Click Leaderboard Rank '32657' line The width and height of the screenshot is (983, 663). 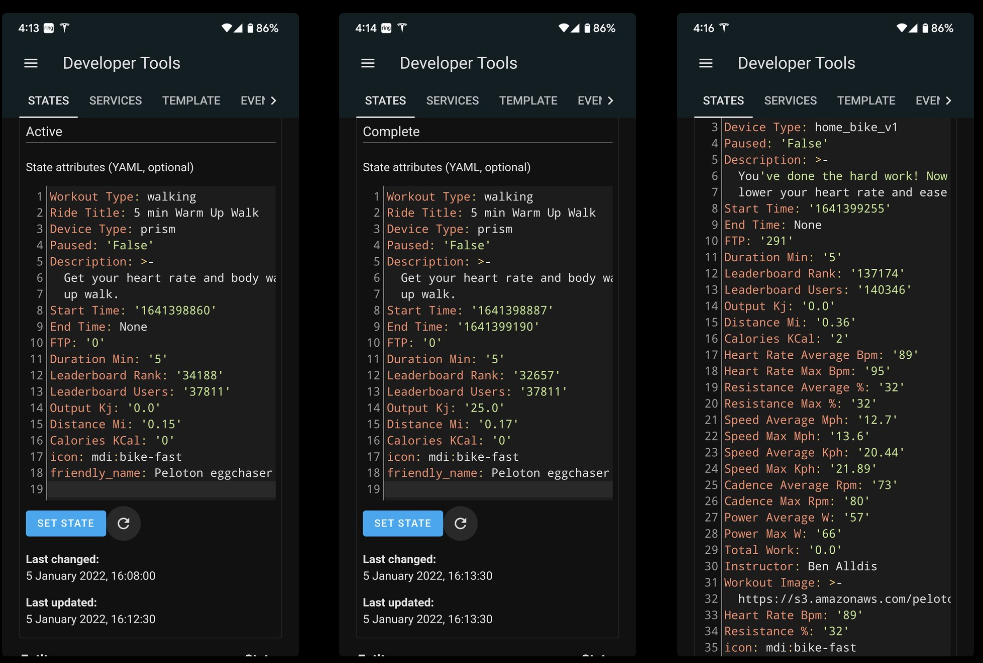[473, 375]
